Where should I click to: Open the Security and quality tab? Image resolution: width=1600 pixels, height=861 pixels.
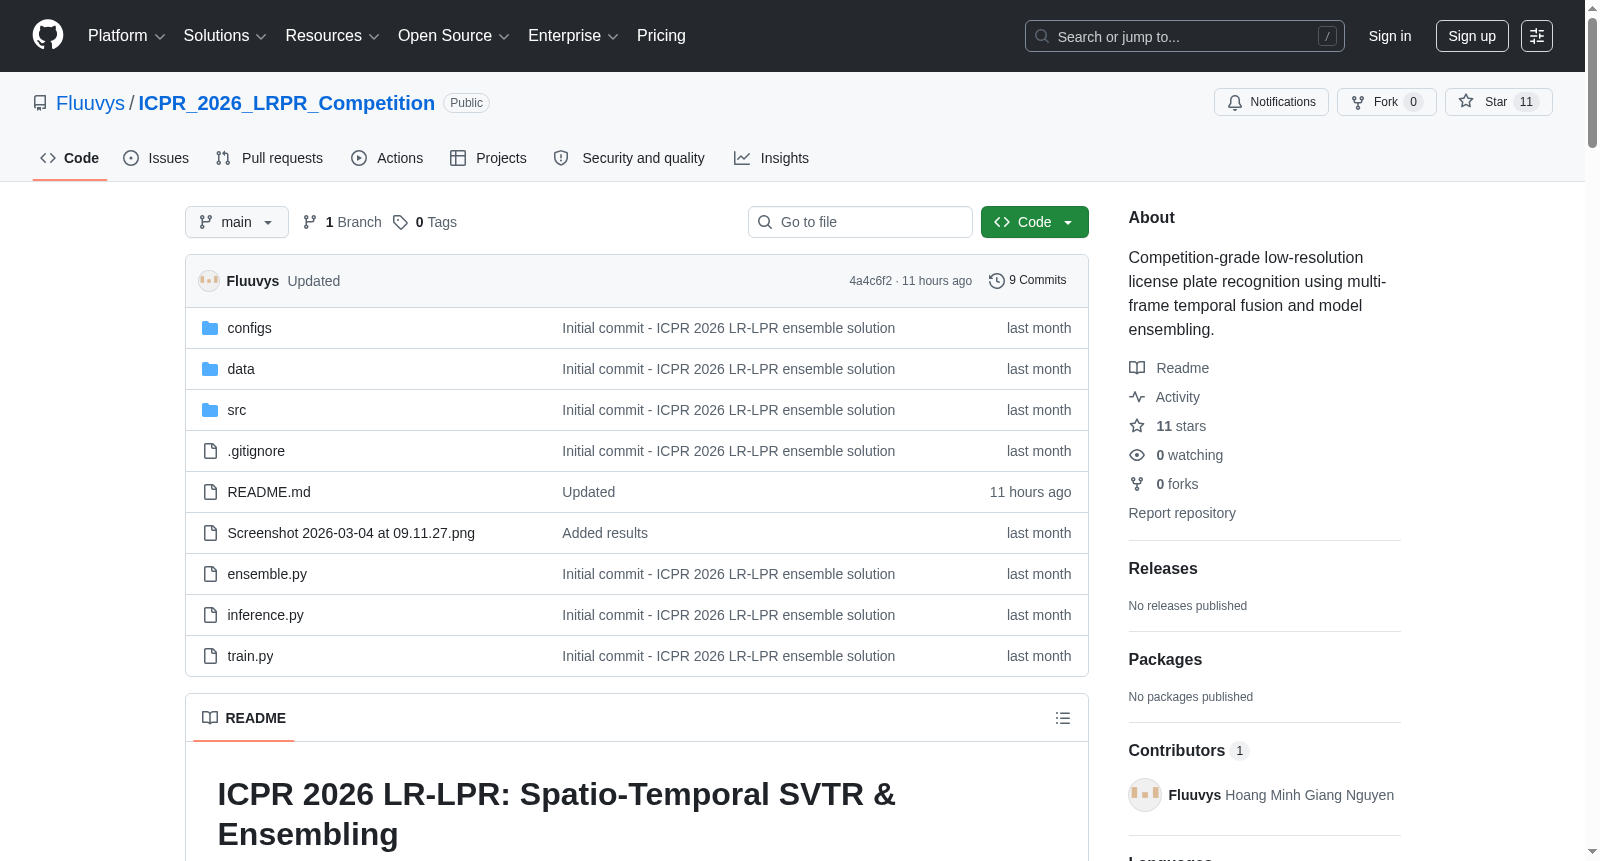629,158
